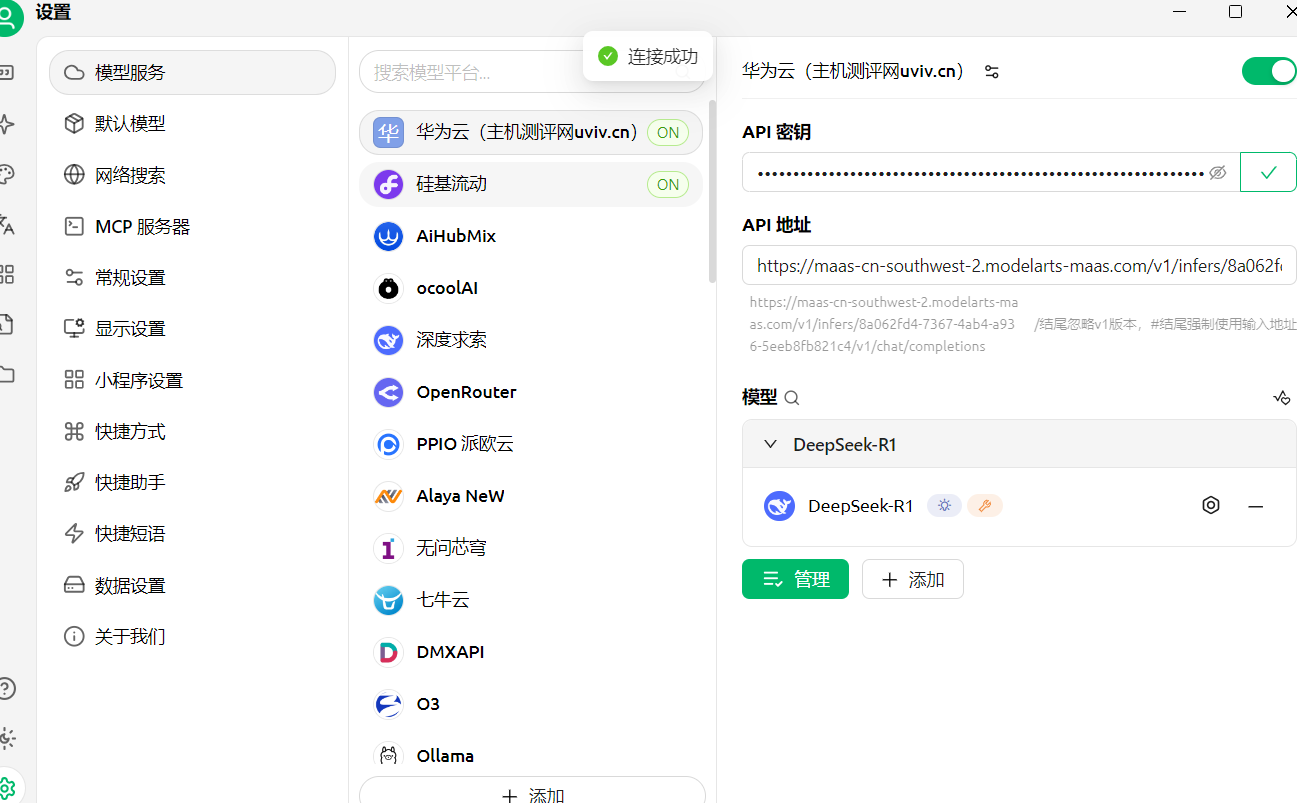Click the green 管理 button
Image resolution: width=1297 pixels, height=803 pixels.
[795, 579]
